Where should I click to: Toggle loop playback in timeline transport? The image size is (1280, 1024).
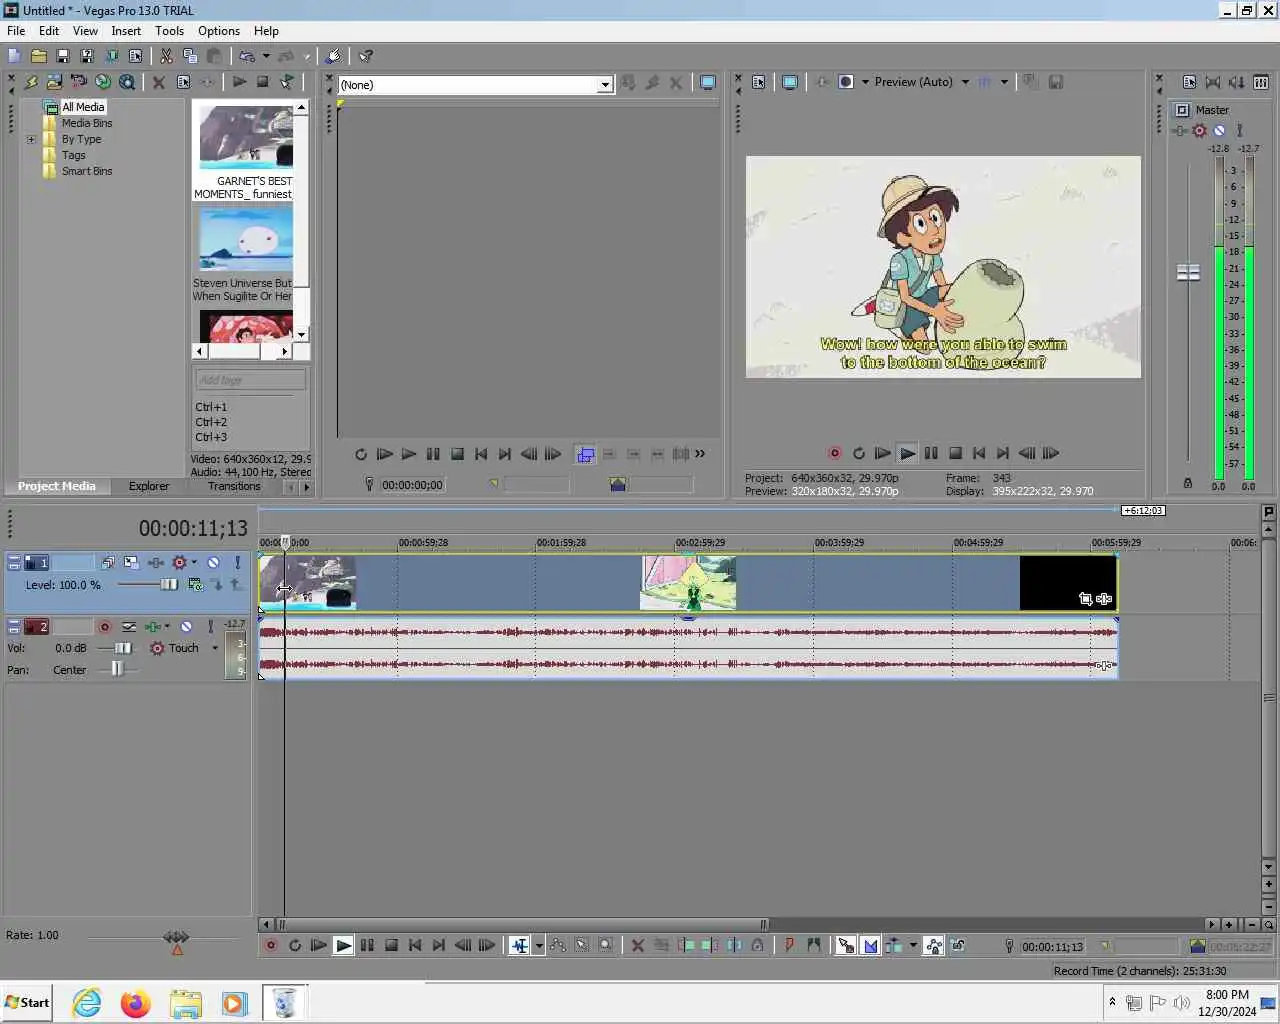pyautogui.click(x=294, y=945)
